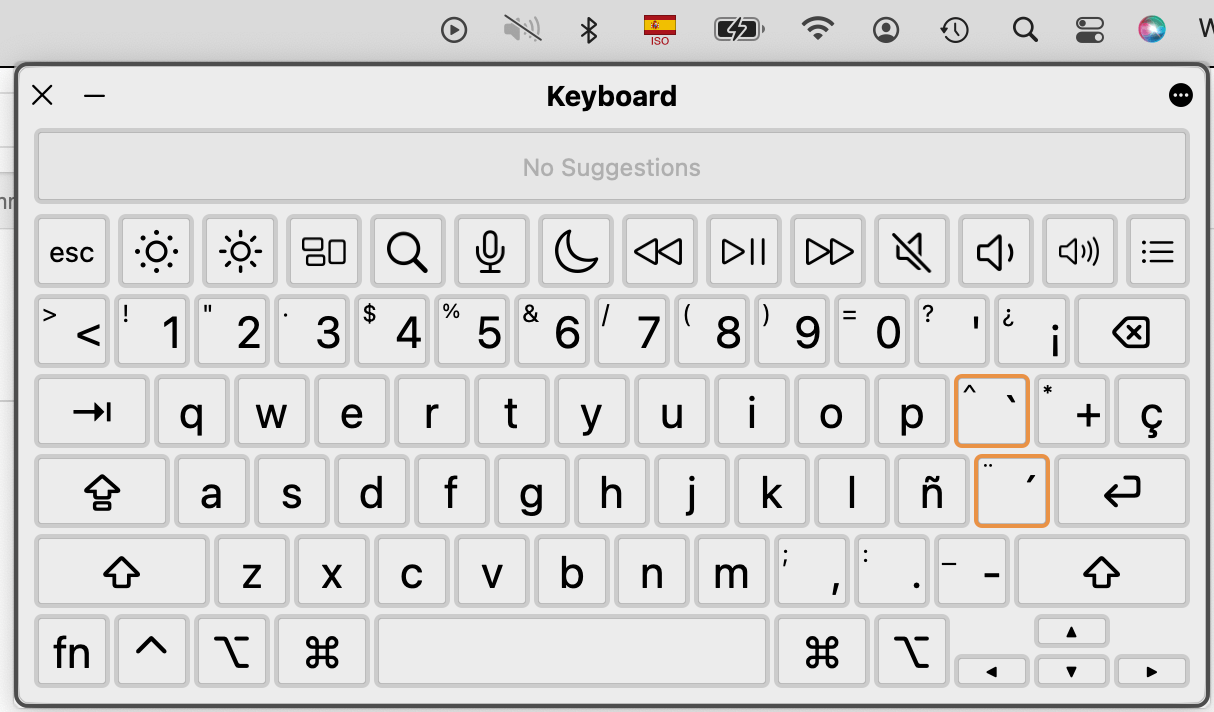Open Control Center from the menu bar
1214x712 pixels.
coord(1089,30)
